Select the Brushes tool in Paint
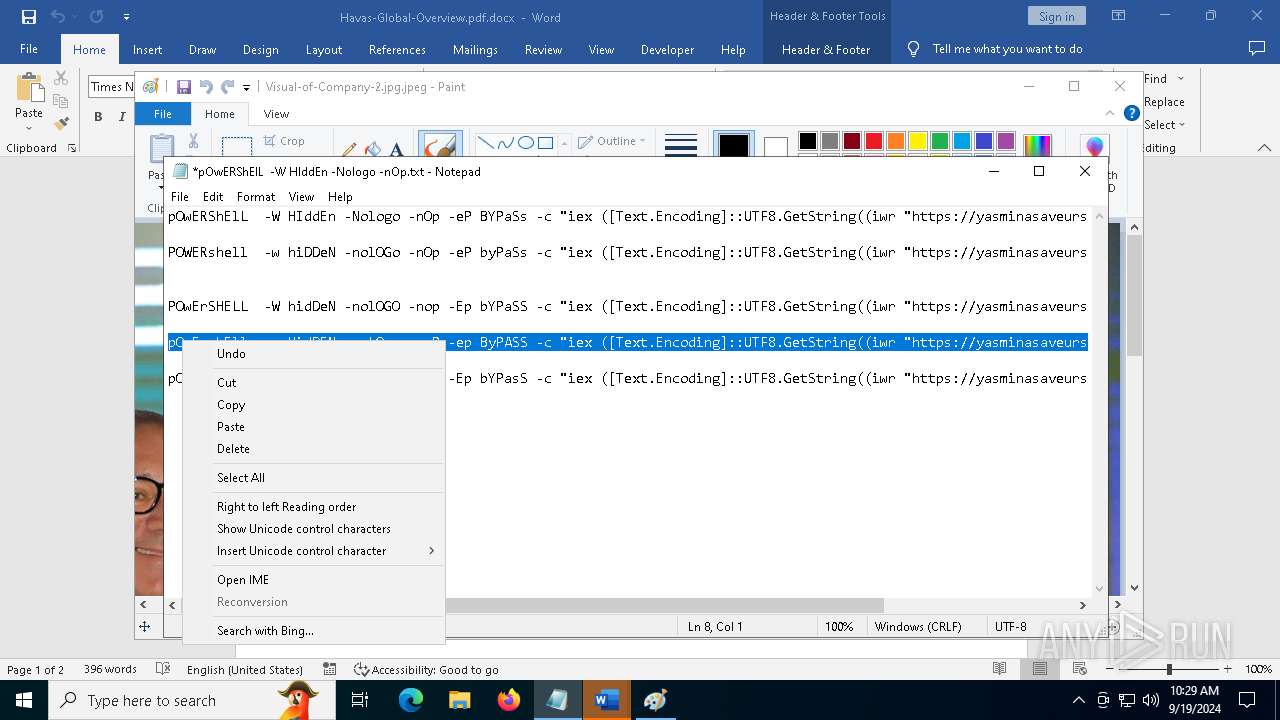1280x720 pixels. (x=439, y=145)
